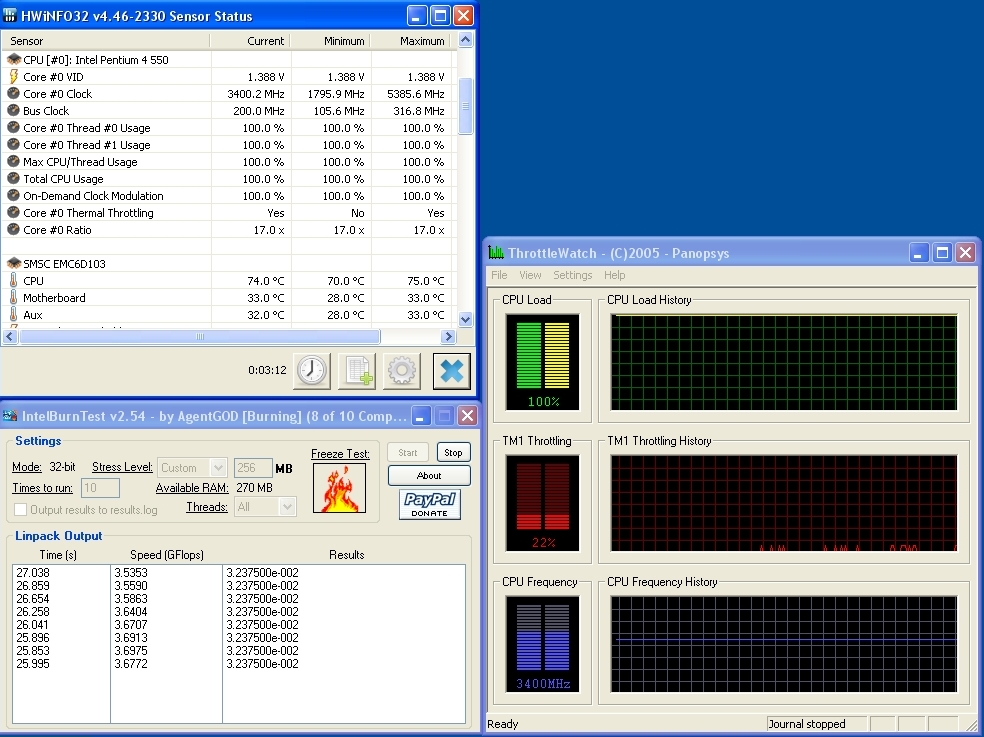Click the HWiNFO horizontal scrollbar thumb

(x=200, y=336)
